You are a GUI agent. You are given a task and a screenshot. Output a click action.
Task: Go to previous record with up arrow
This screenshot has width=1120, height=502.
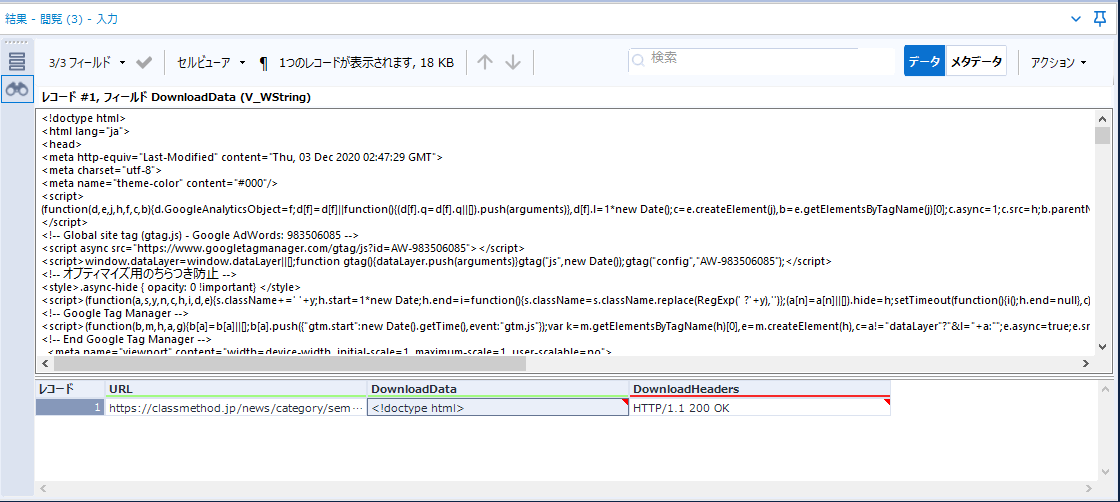(485, 63)
